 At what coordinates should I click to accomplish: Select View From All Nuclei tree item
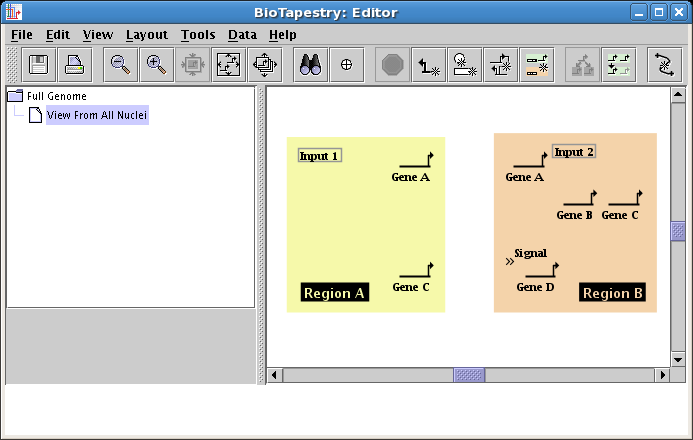pos(97,115)
